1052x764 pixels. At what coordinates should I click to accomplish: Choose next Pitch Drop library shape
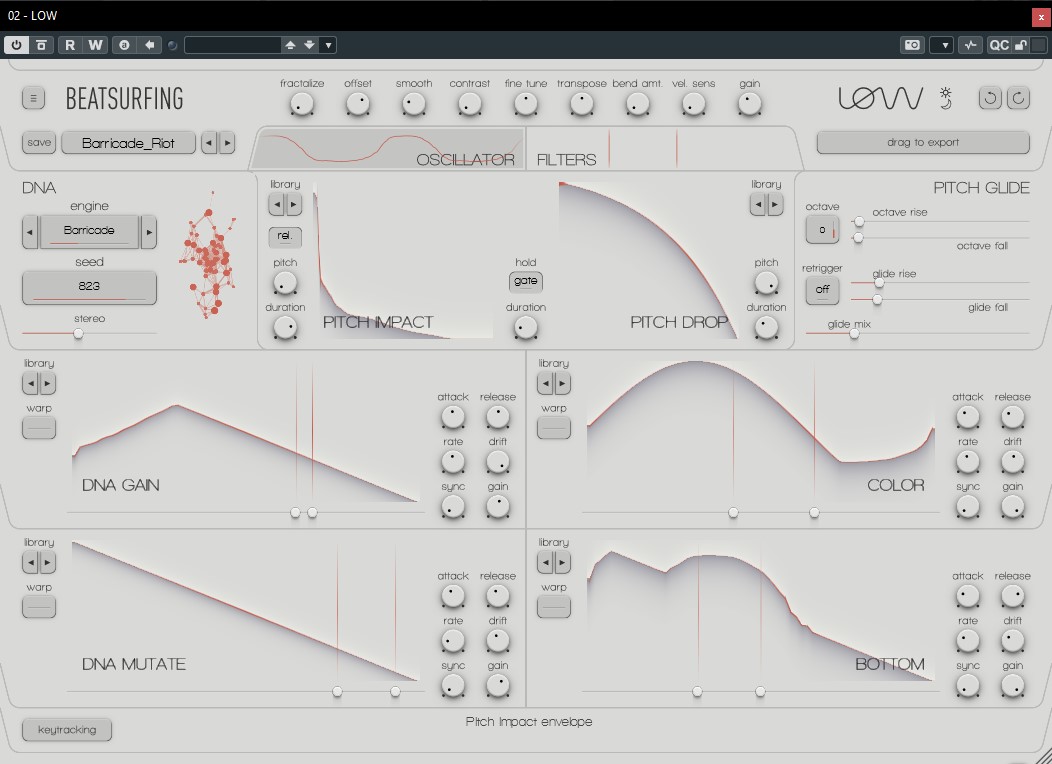coord(775,205)
